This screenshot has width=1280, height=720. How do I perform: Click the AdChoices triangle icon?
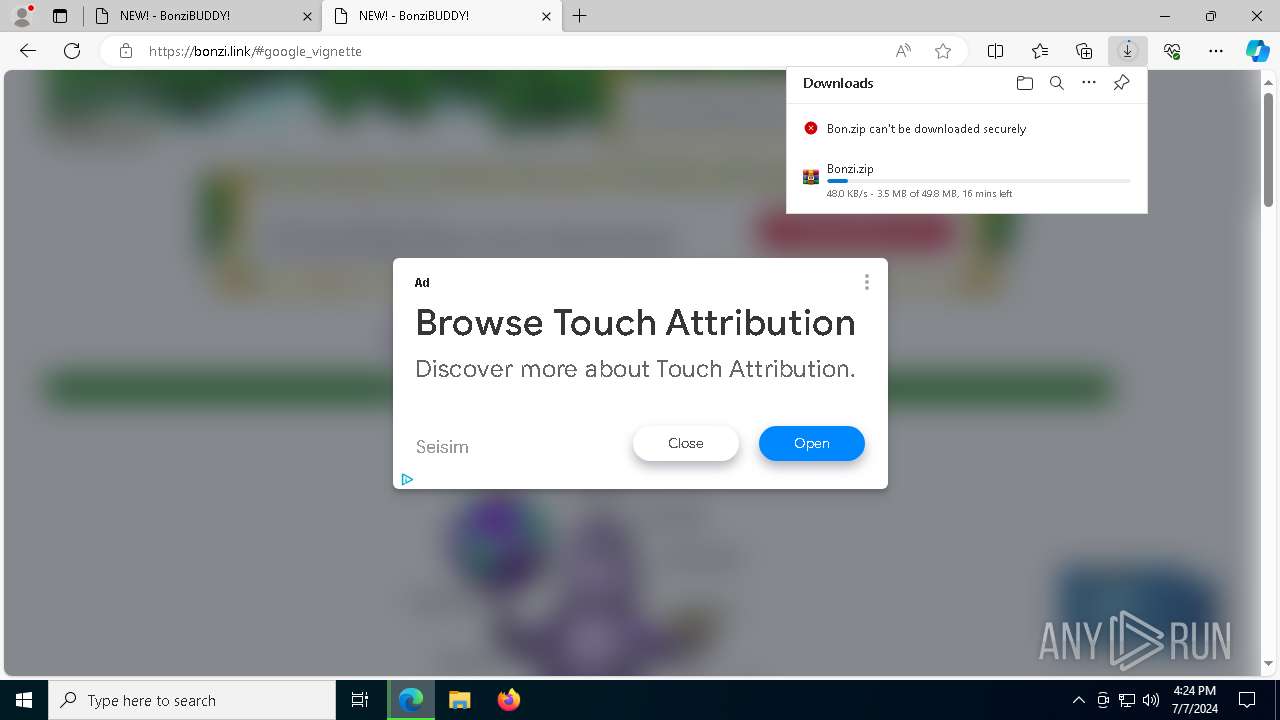click(407, 479)
